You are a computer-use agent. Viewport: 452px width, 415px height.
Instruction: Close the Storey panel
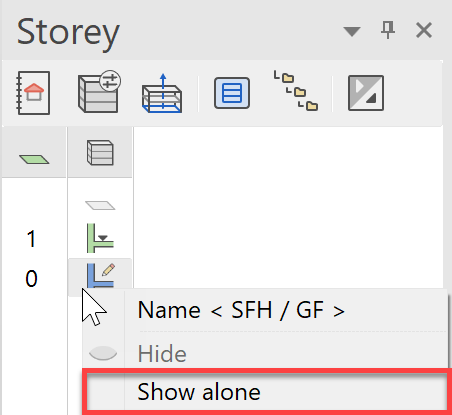(424, 30)
